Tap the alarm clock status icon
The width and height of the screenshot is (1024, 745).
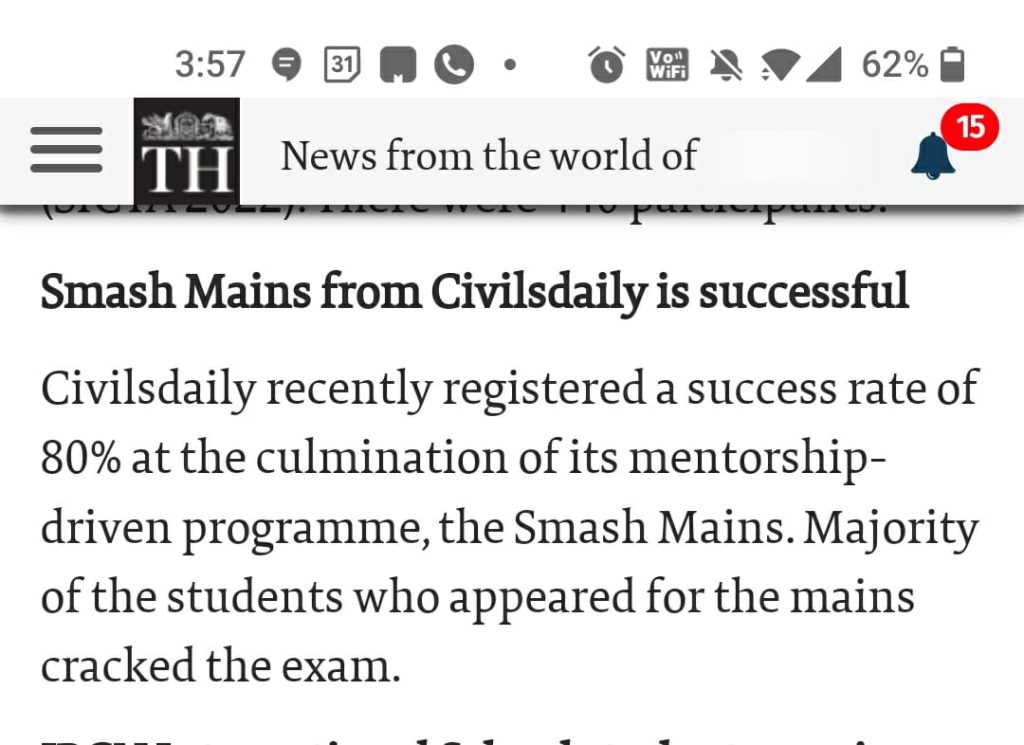(607, 65)
